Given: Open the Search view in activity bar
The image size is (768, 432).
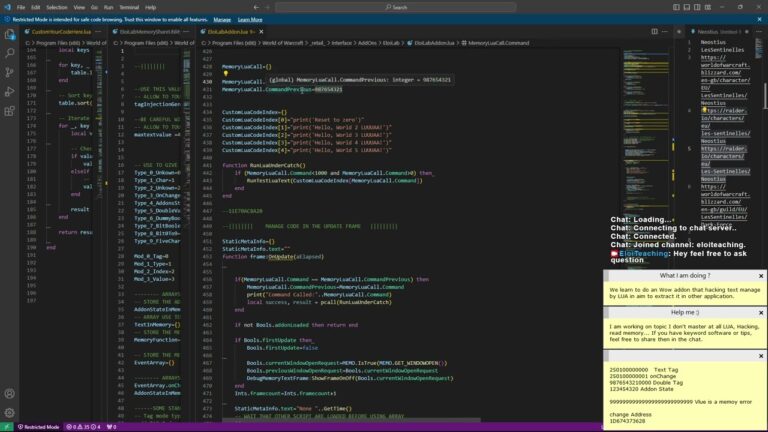Looking at the screenshot, I should point(9,53).
